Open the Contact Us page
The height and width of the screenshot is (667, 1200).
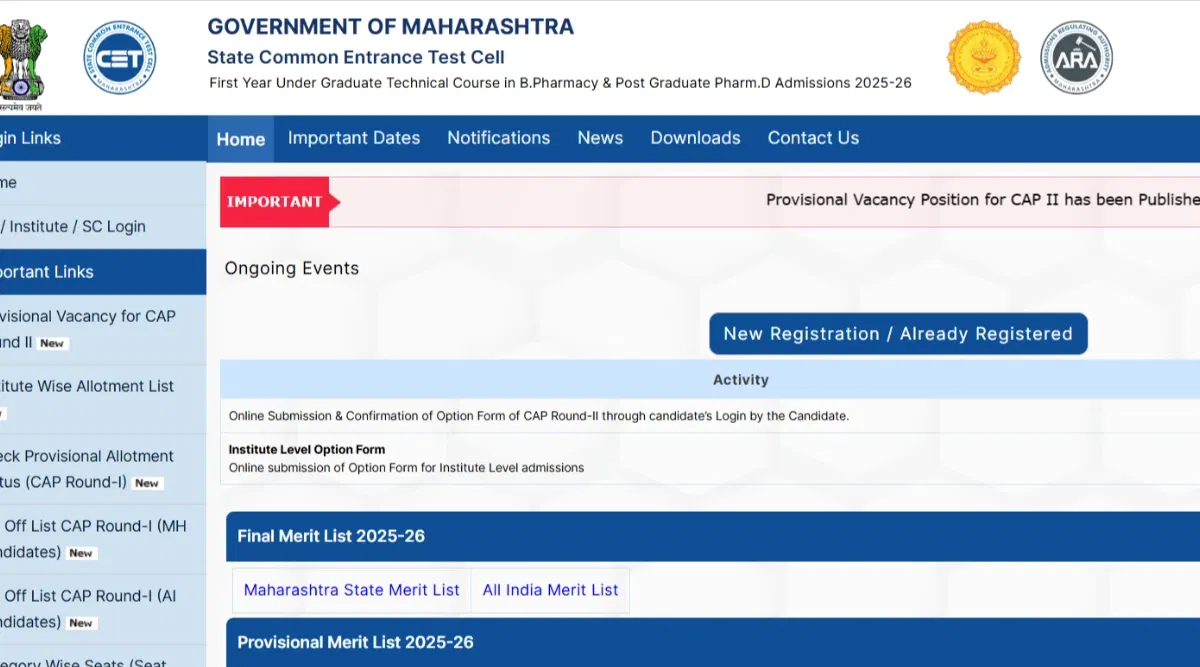[x=813, y=138]
